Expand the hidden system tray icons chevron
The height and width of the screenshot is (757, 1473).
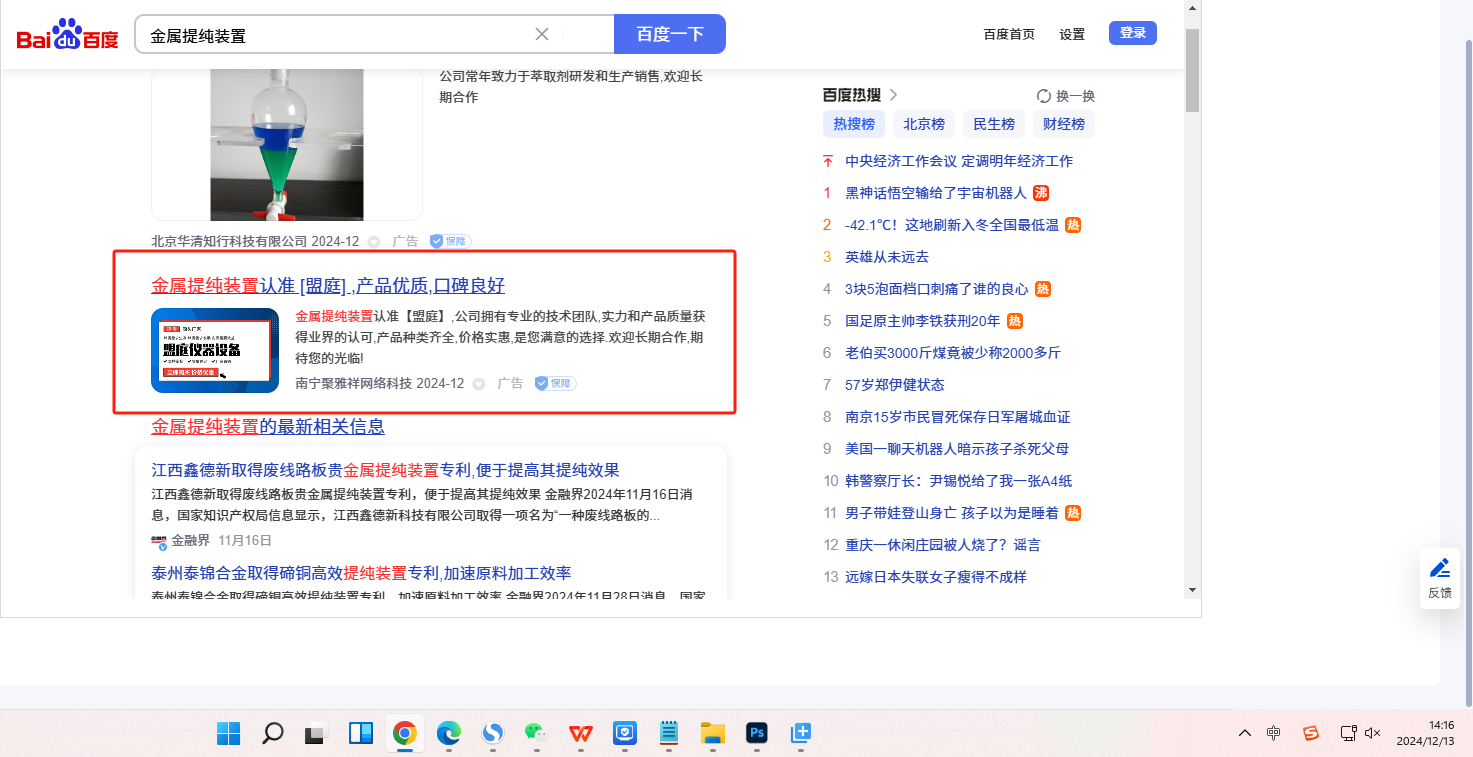coord(1244,733)
